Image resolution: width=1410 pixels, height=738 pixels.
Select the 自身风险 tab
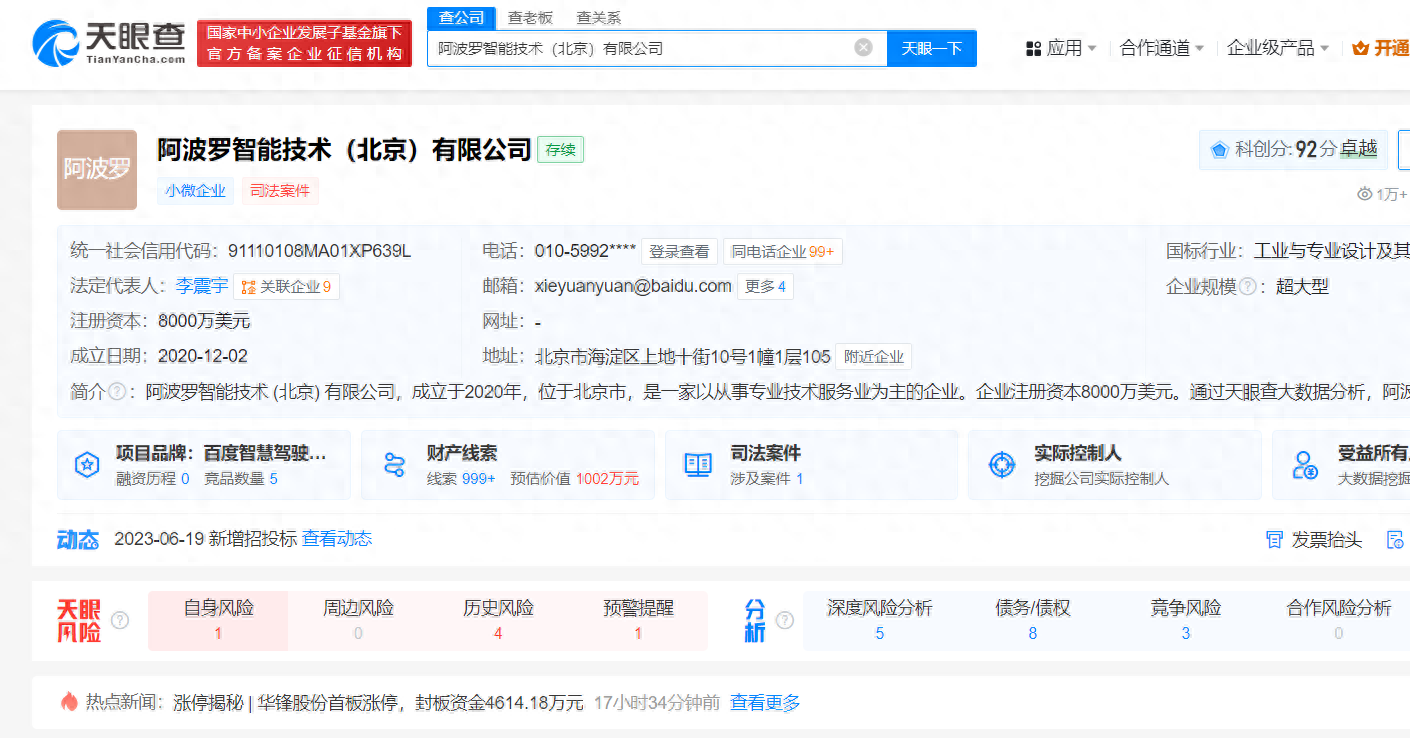coord(218,621)
